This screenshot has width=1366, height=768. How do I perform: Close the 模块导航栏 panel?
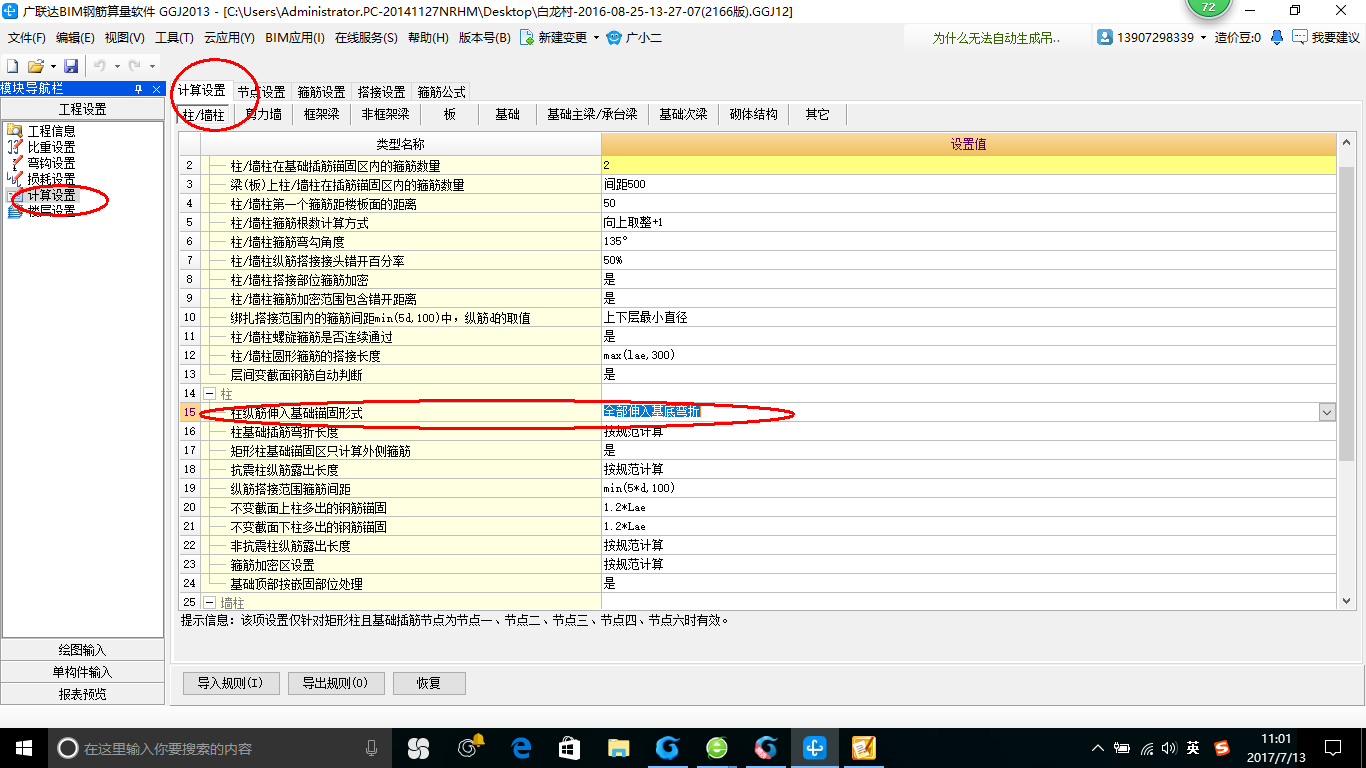pyautogui.click(x=157, y=89)
